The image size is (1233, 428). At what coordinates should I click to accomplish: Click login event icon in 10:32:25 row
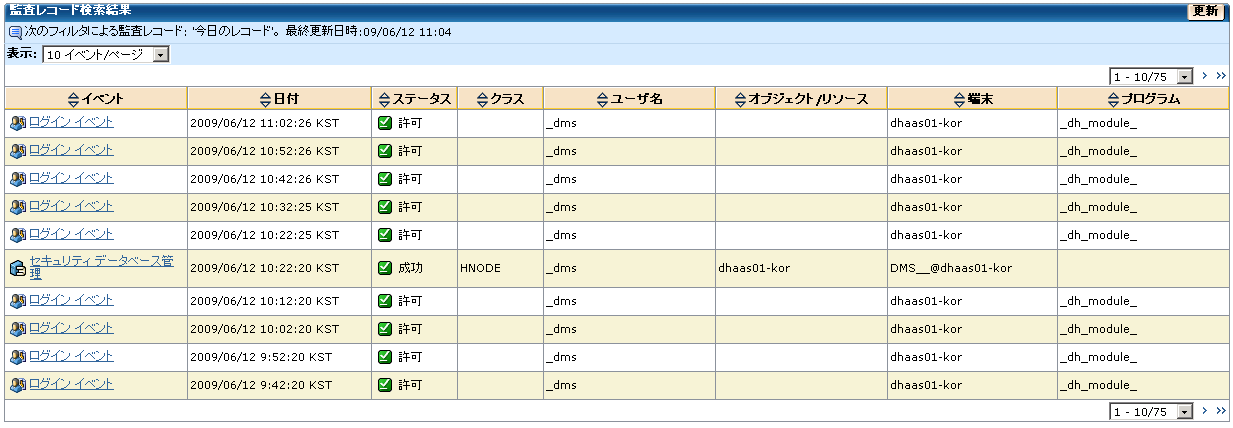pyautogui.click(x=18, y=207)
